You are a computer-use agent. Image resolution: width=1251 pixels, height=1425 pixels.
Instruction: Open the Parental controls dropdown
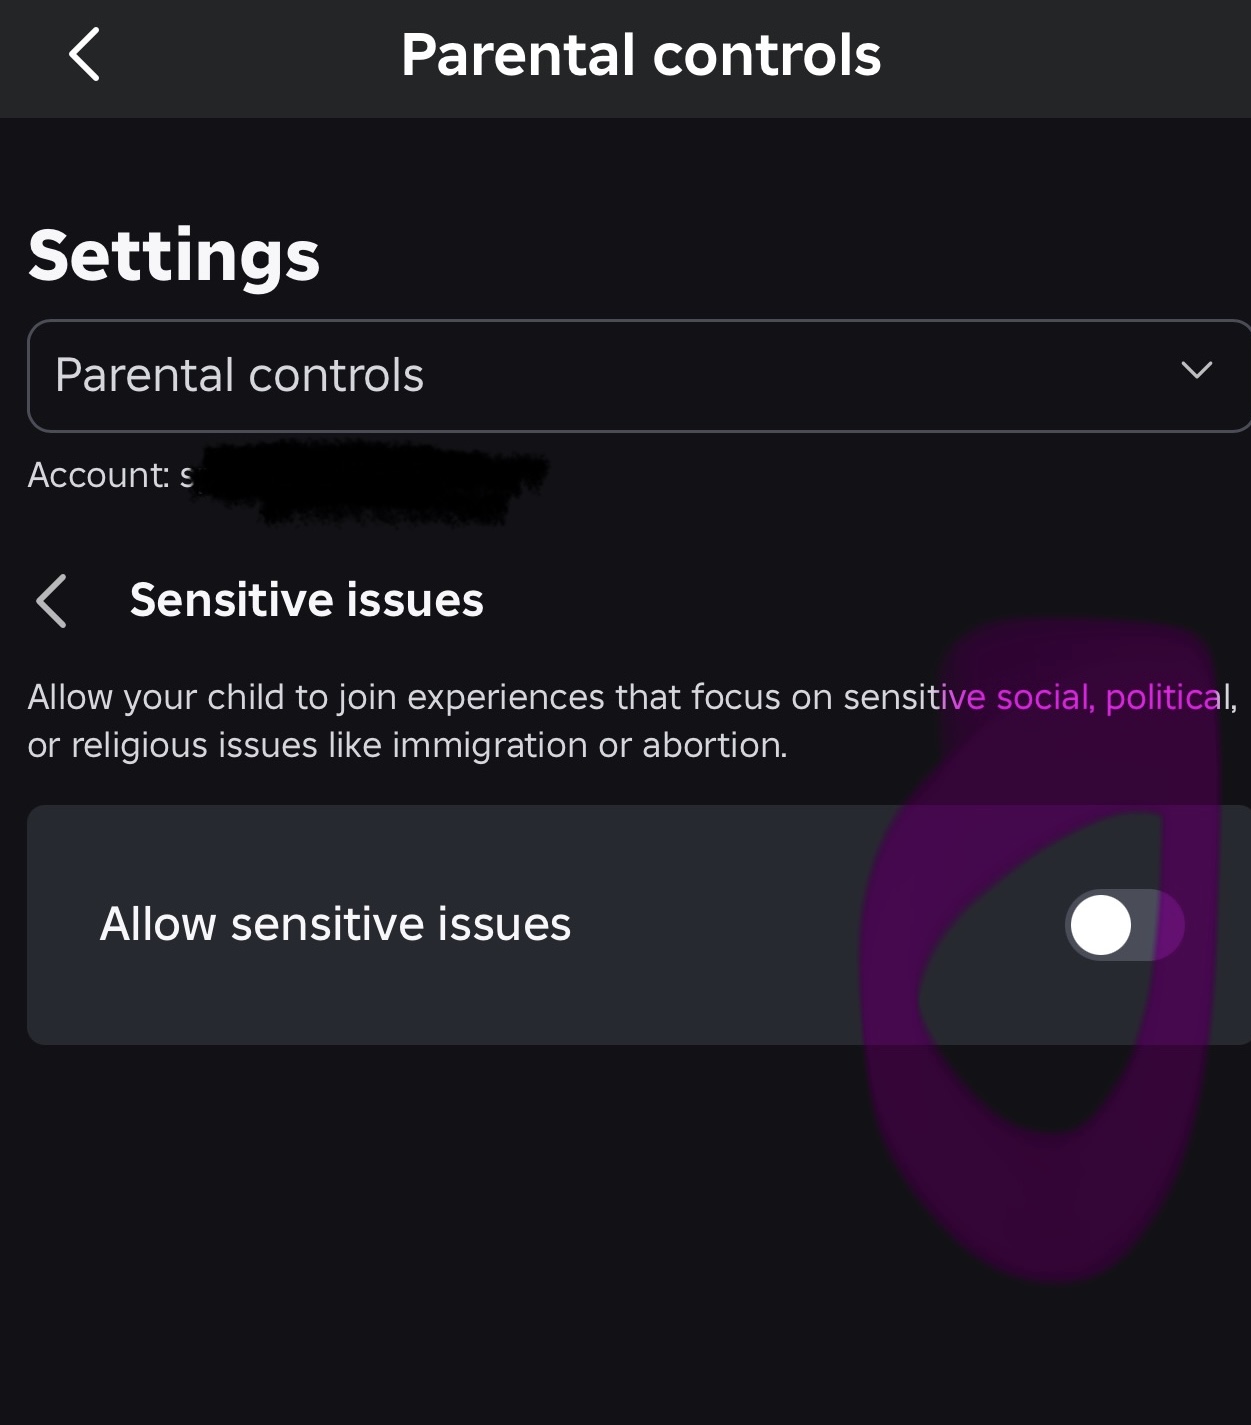640,376
